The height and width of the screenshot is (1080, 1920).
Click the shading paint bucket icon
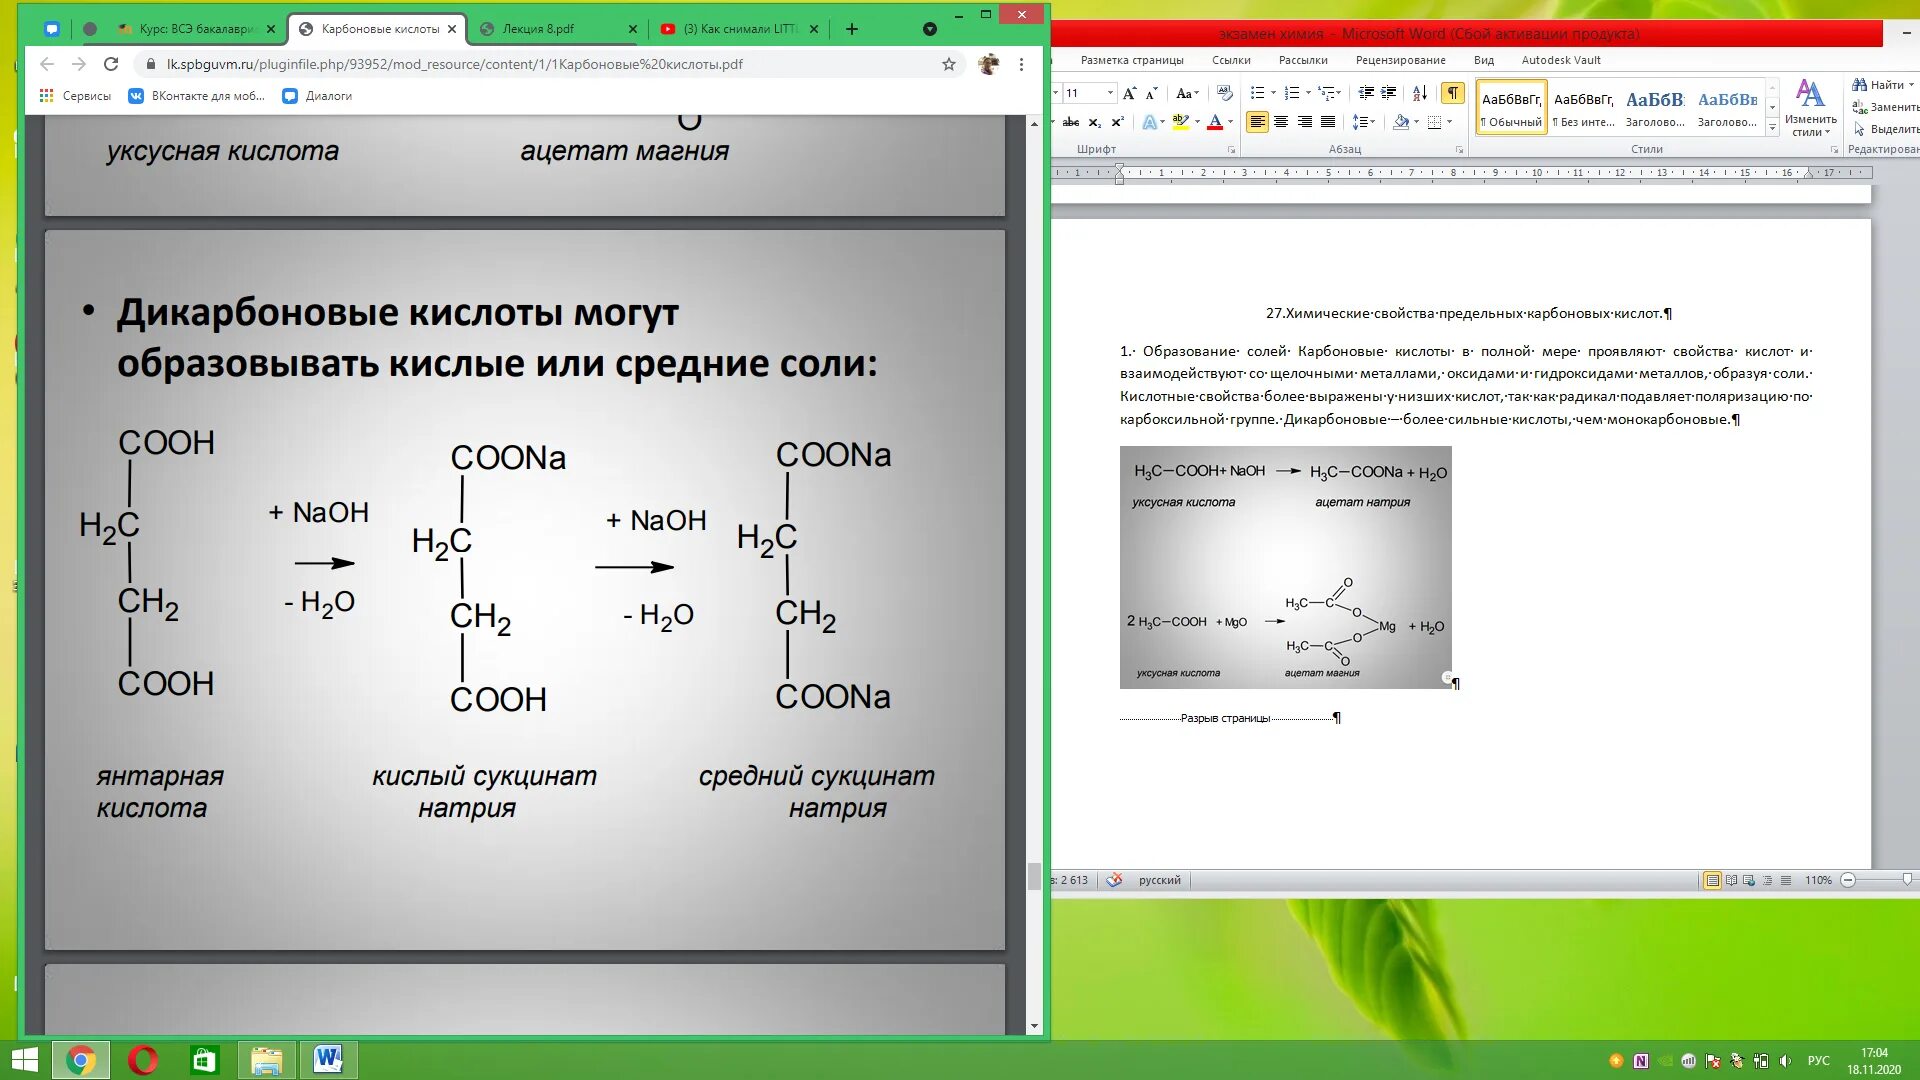1401,122
